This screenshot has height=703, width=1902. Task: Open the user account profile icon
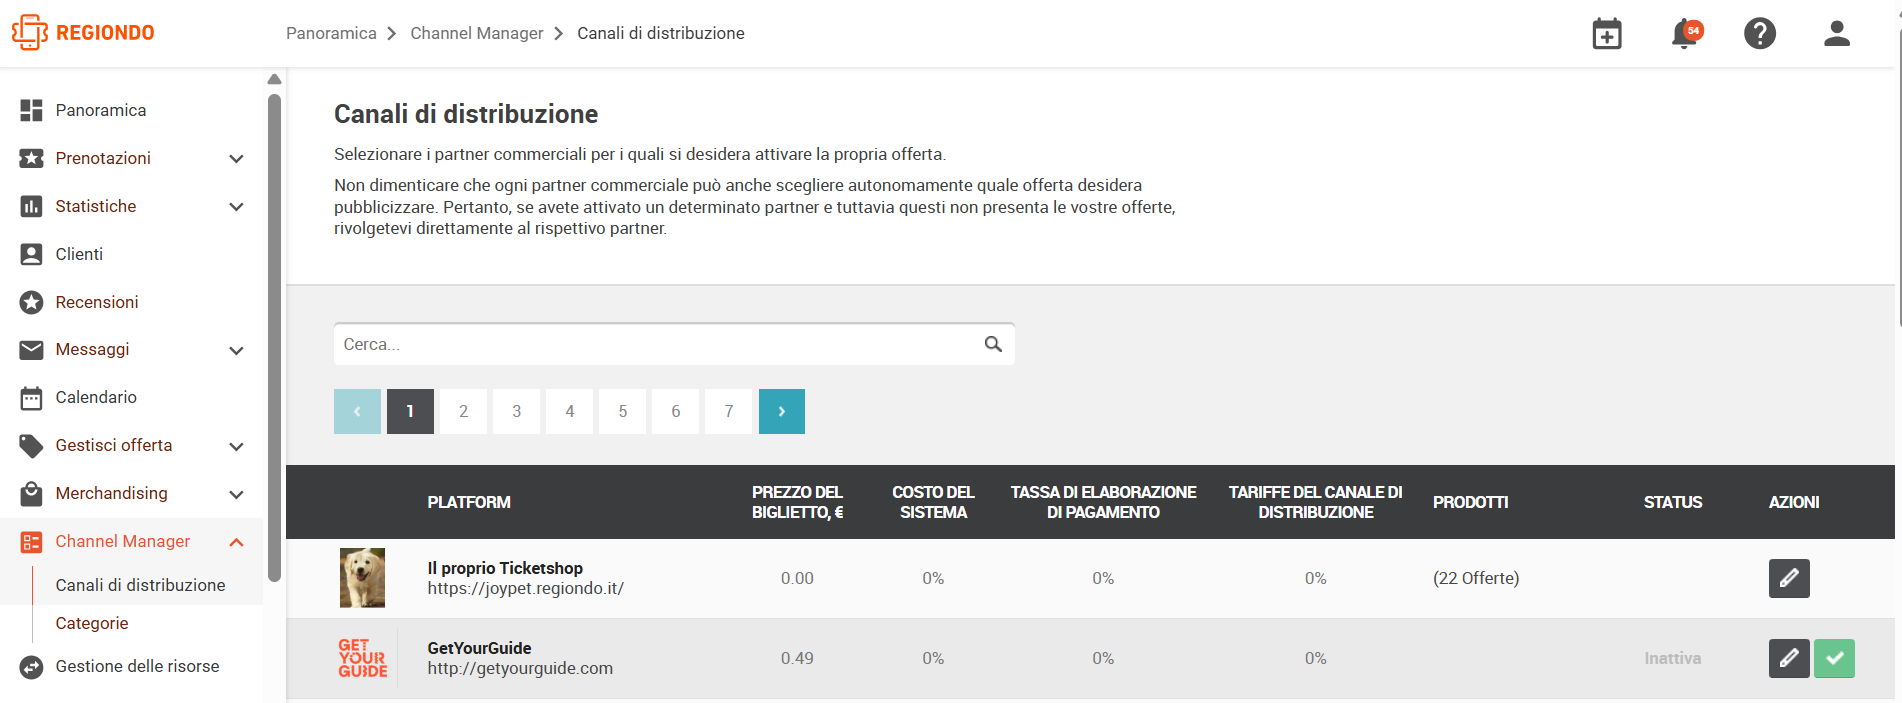pos(1837,34)
